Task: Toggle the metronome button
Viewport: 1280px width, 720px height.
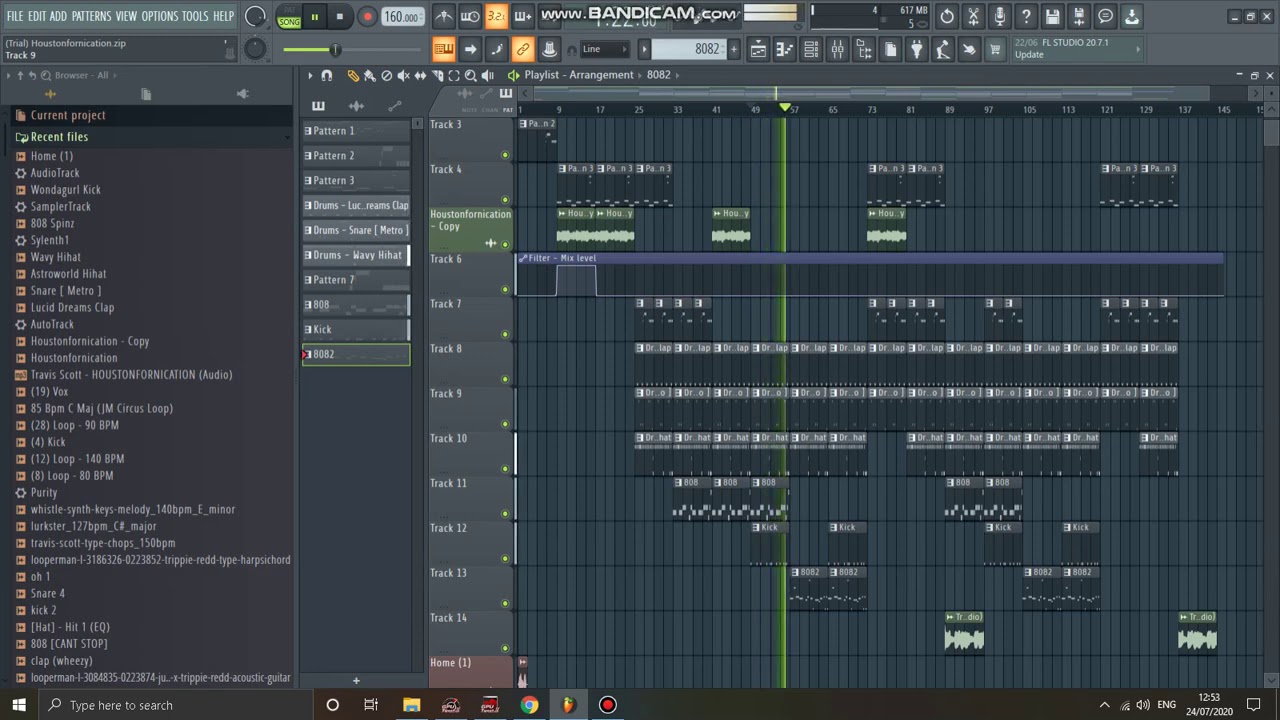Action: 444,16
